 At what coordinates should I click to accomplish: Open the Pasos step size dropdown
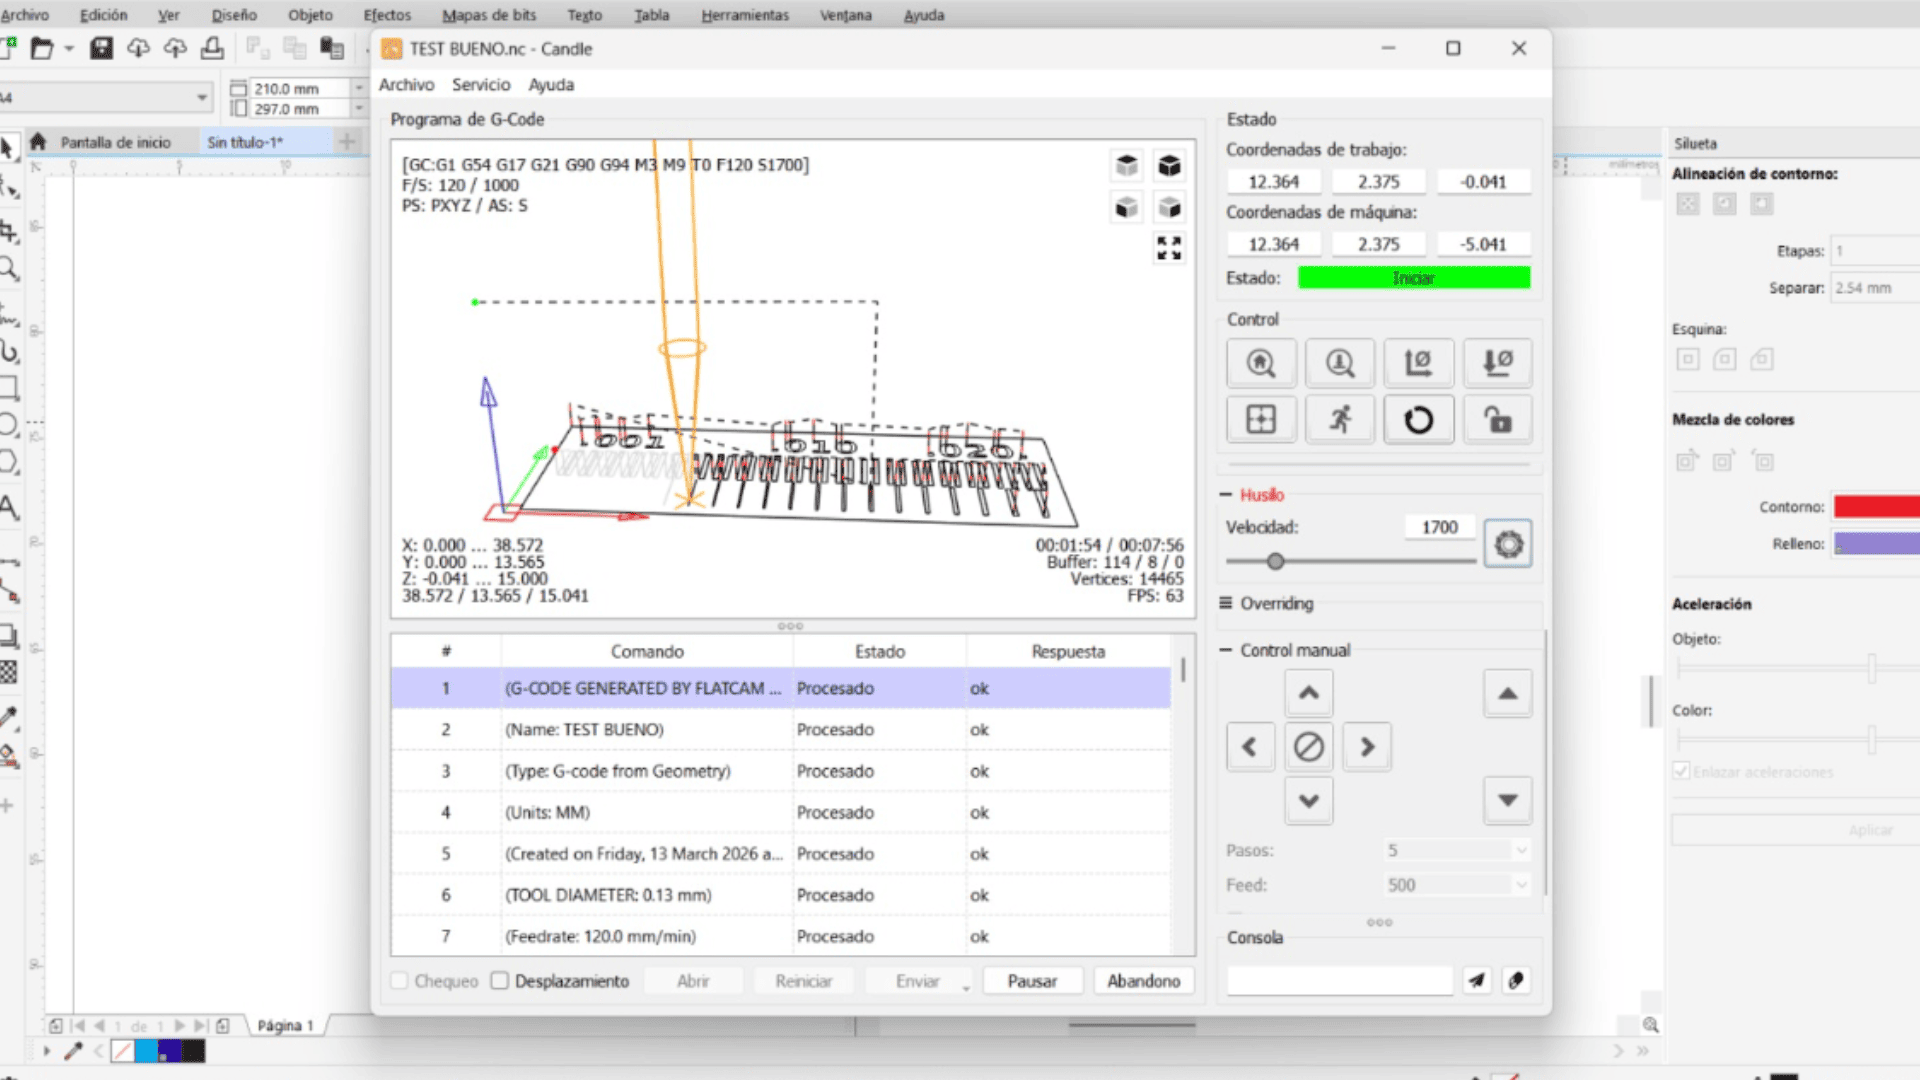pos(1521,851)
